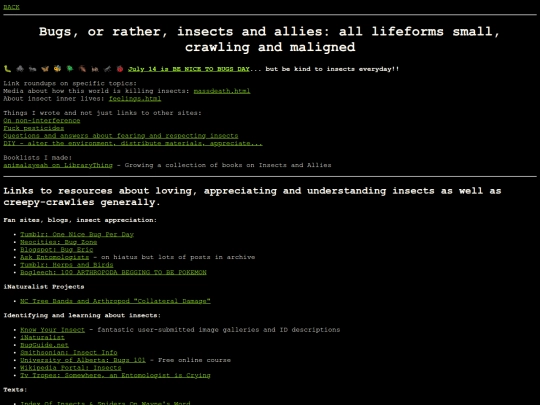Click the page title heading 'Bugs, or rather, insects'
540x405 pixels.
point(270,39)
